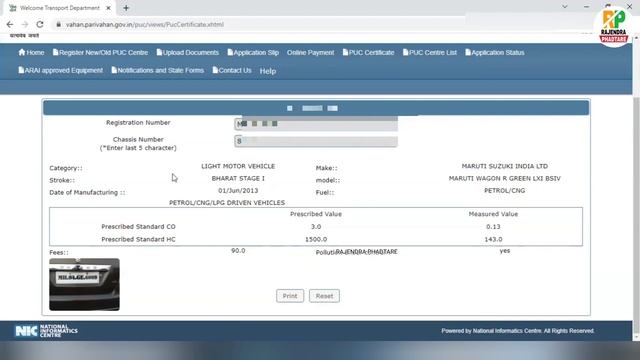Viewport: 640px width, 360px height.
Task: Open Register New/Old PUC Centre page
Action: point(100,52)
